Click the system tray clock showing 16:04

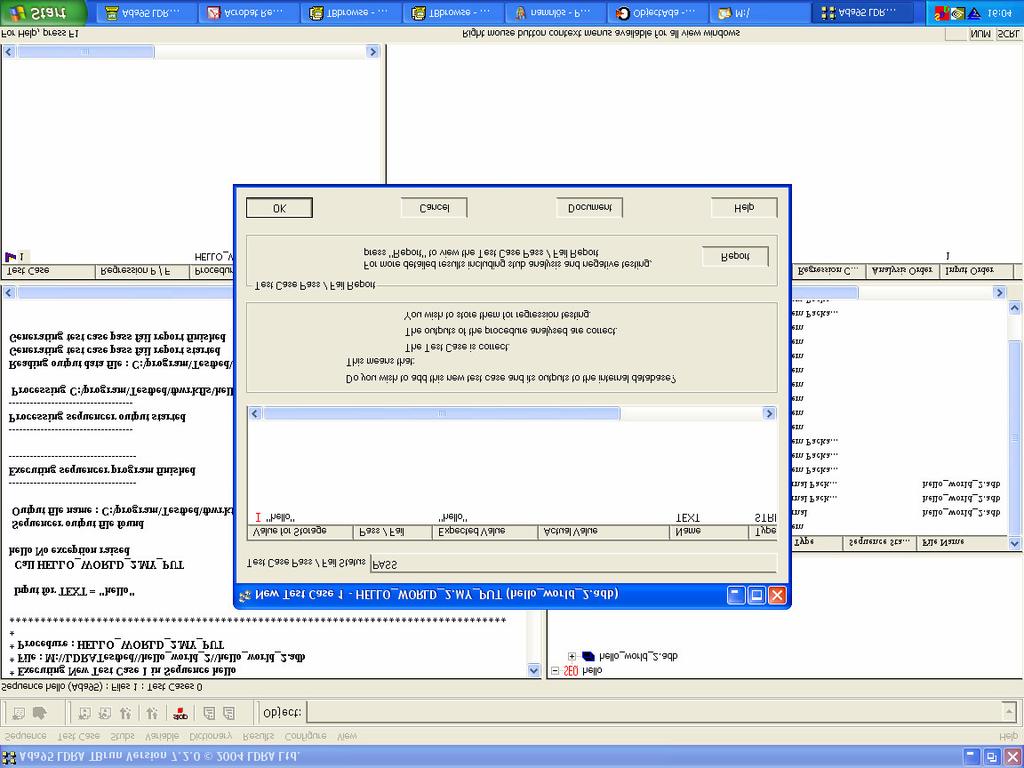999,13
